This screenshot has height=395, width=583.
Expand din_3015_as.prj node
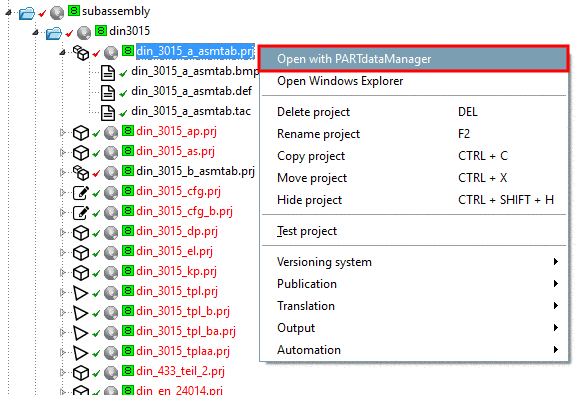[62, 152]
